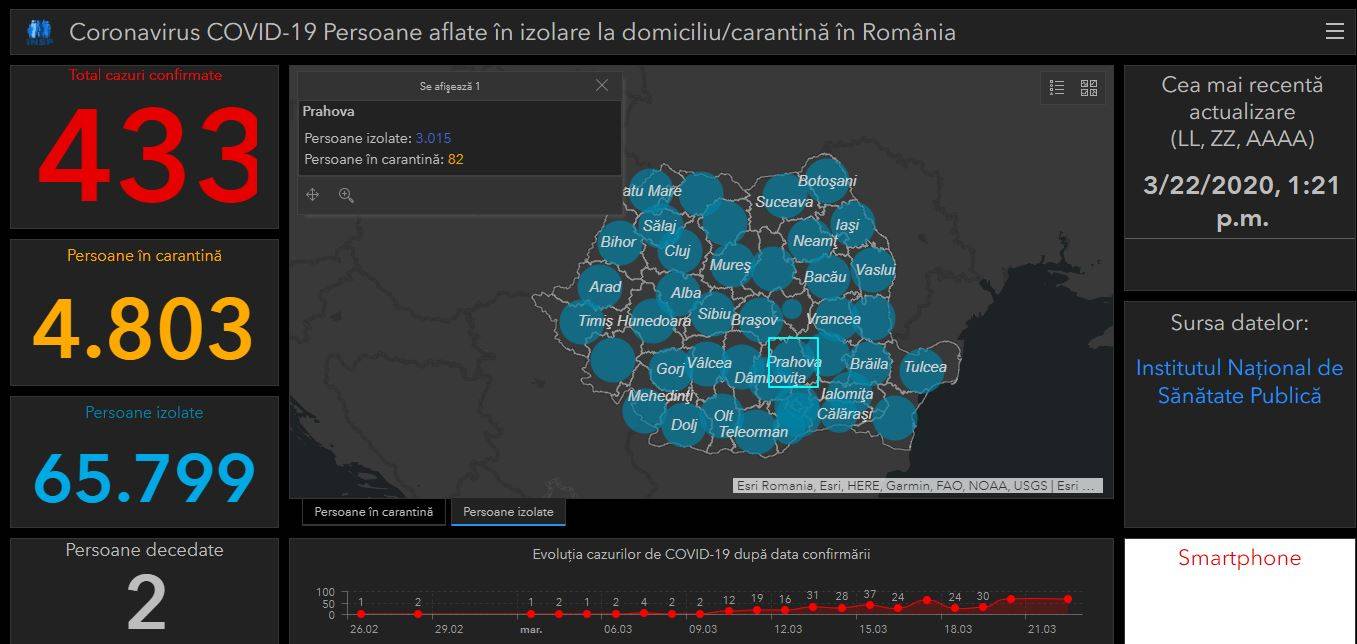Click the INSP logo in the header

[38, 30]
